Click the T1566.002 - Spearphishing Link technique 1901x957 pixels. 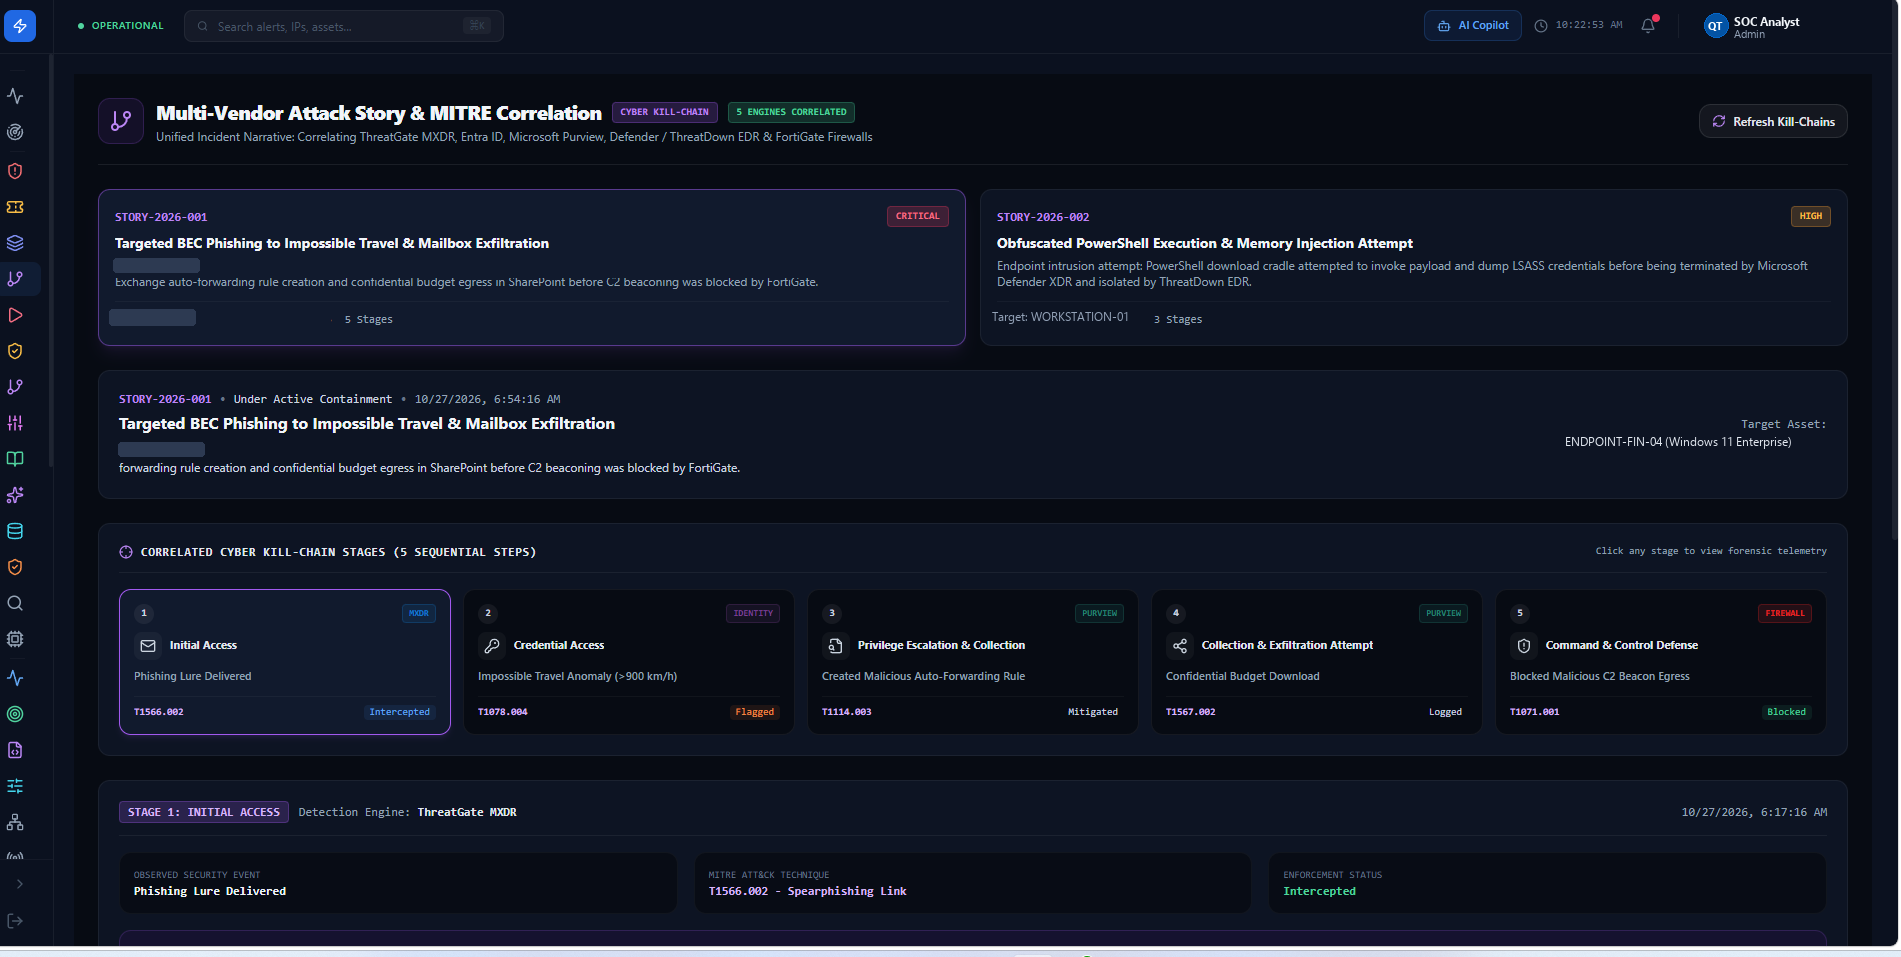click(x=807, y=891)
